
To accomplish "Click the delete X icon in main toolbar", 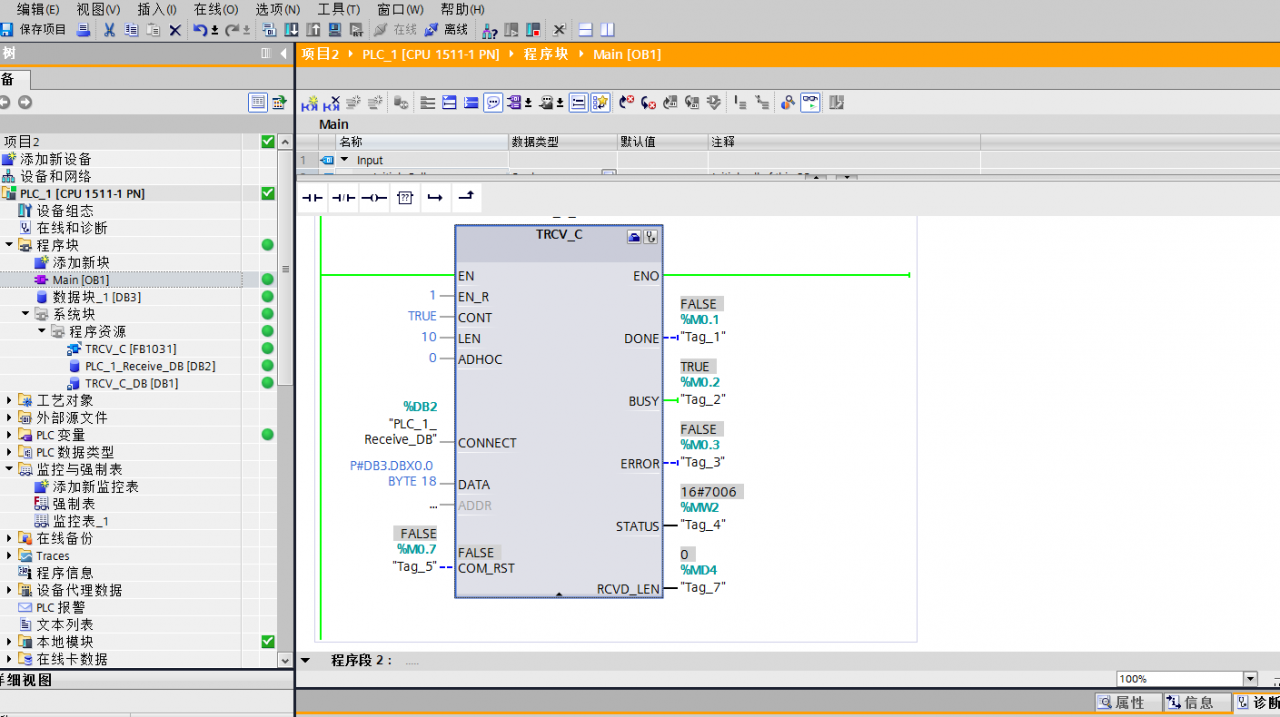I will click(x=175, y=30).
